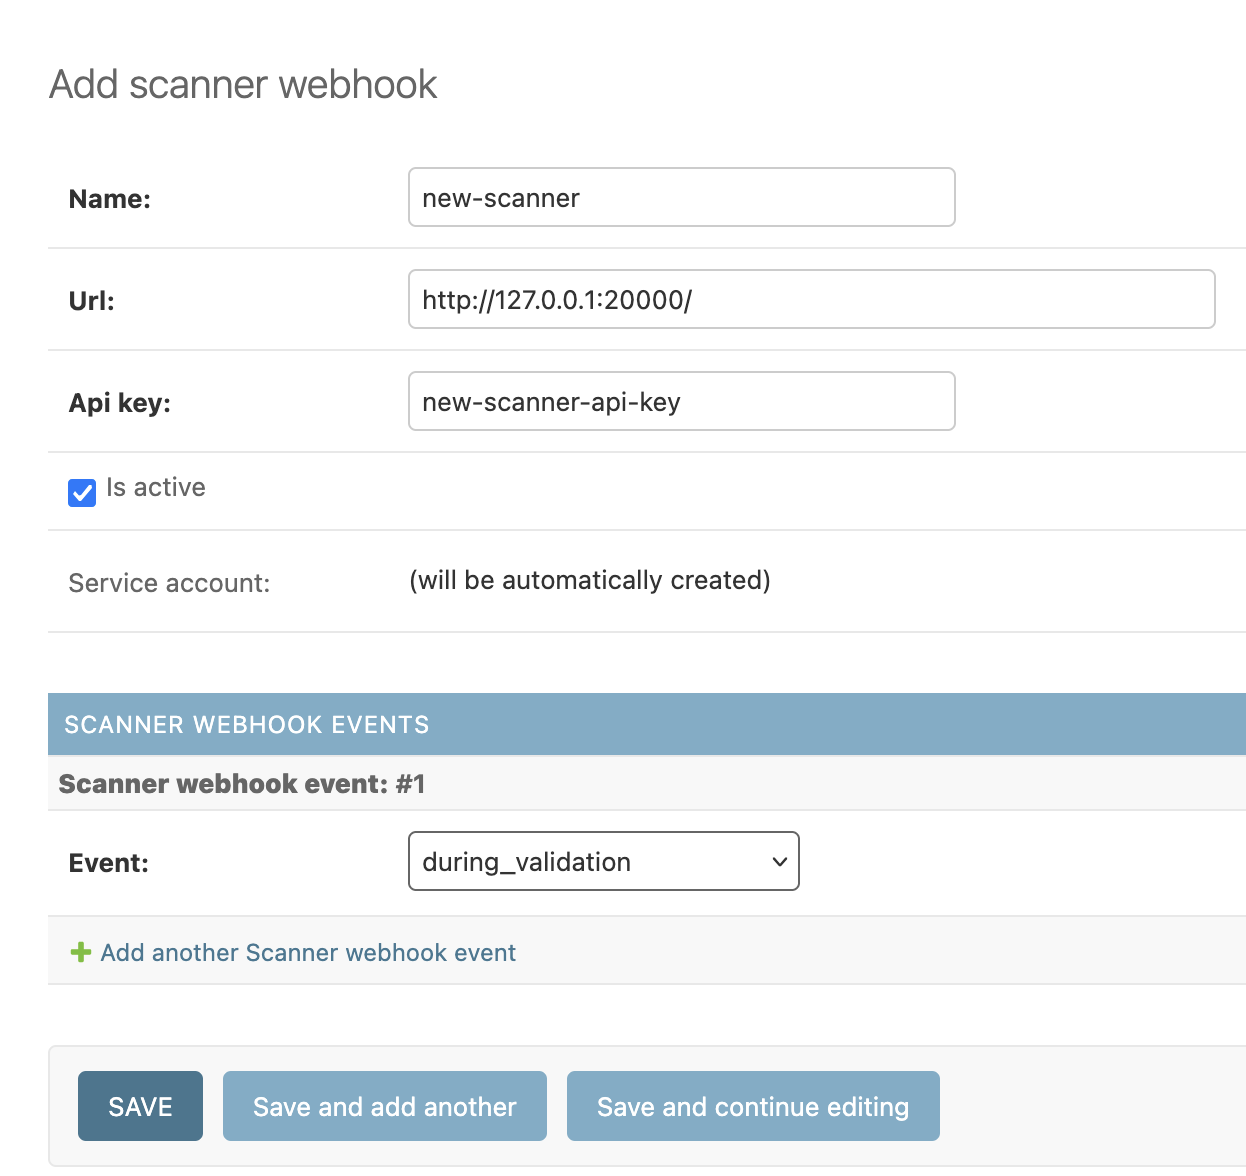Click into the Url input field

tap(811, 300)
